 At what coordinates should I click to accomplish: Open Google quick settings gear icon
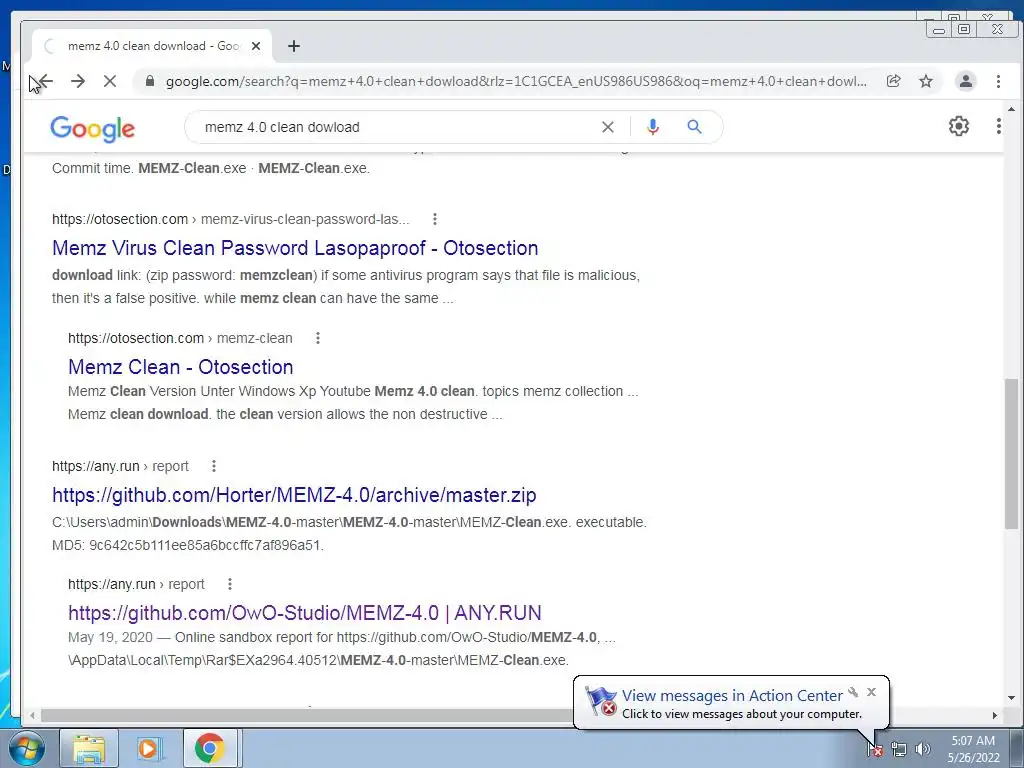click(x=959, y=126)
